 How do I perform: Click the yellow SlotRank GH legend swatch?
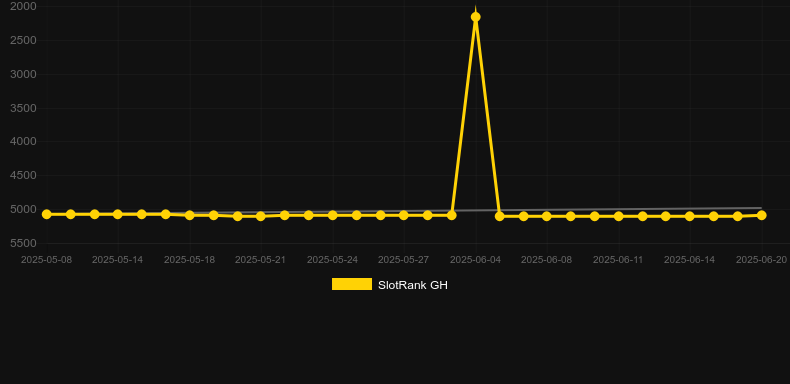tap(352, 284)
